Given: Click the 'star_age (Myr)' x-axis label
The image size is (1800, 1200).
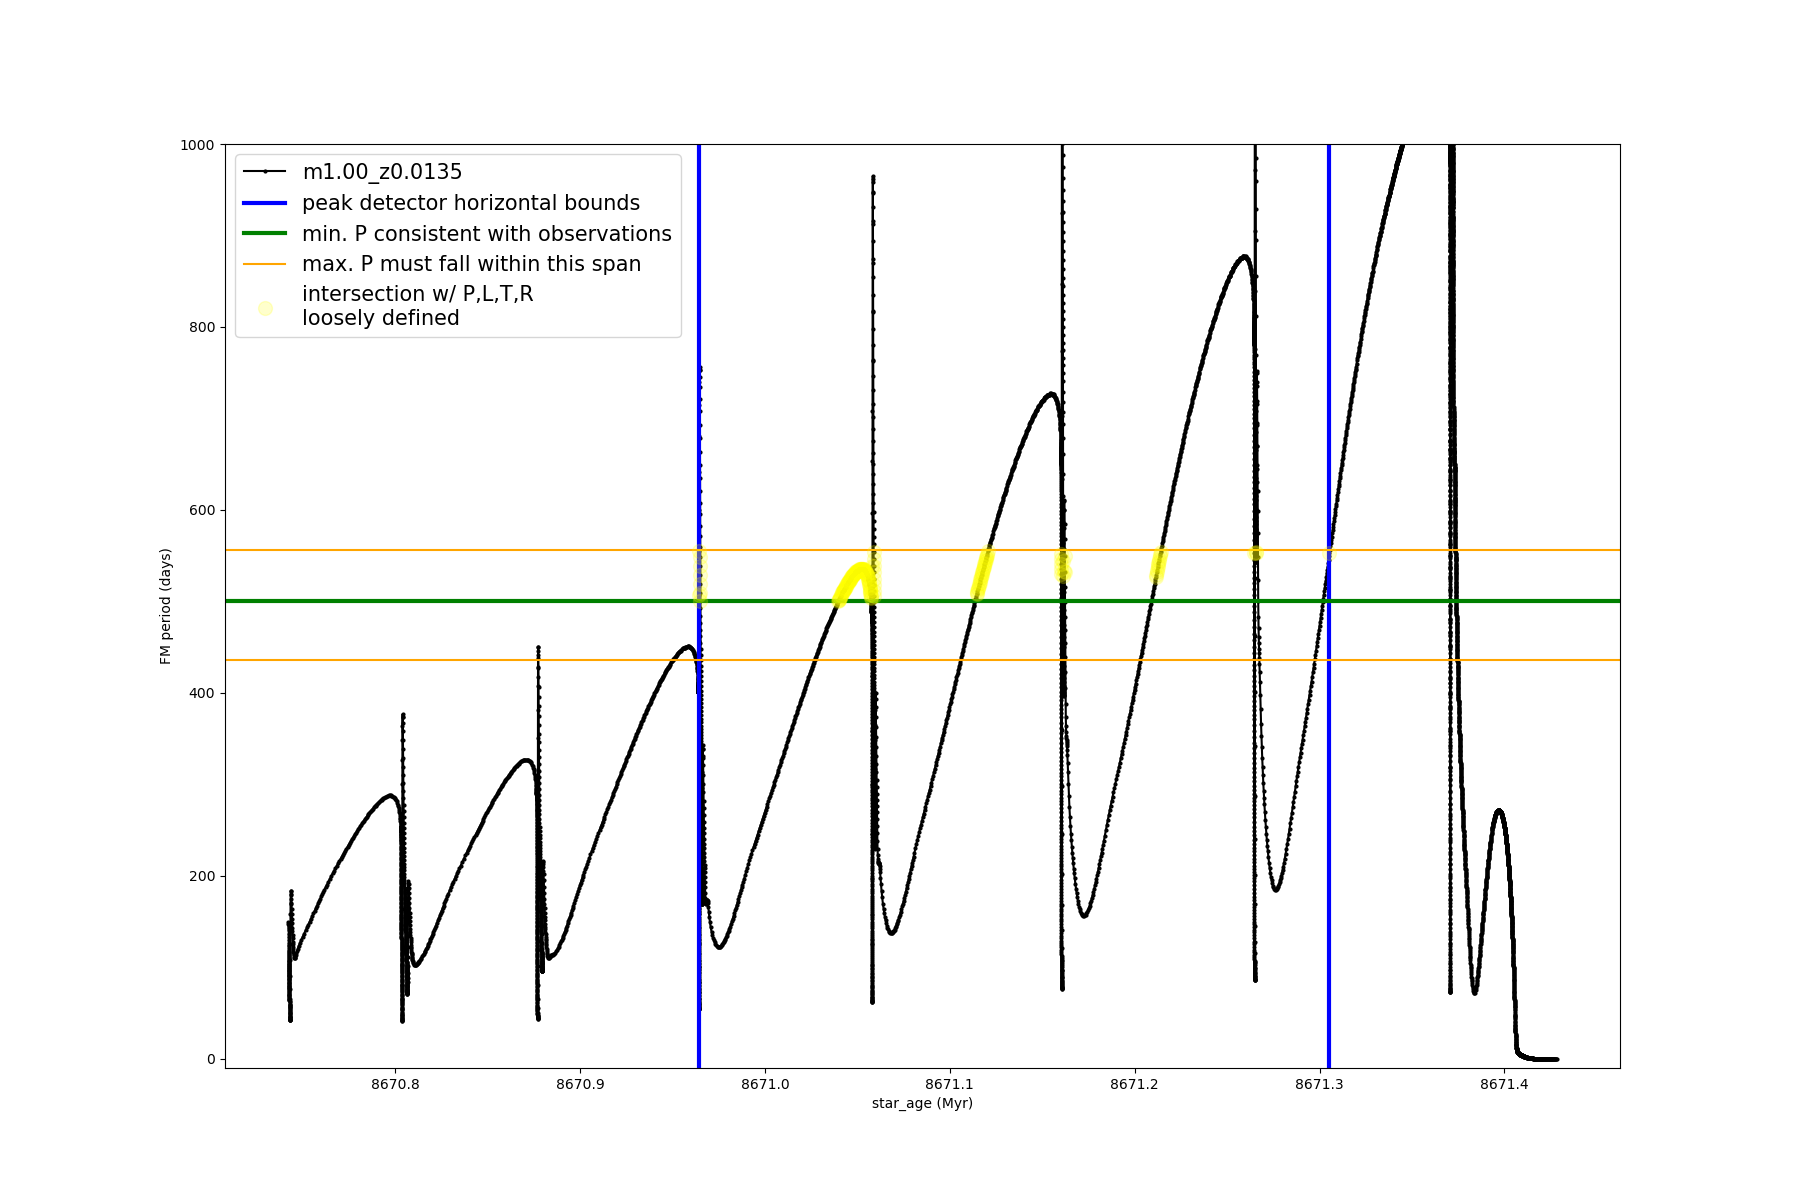Looking at the screenshot, I should (922, 1103).
